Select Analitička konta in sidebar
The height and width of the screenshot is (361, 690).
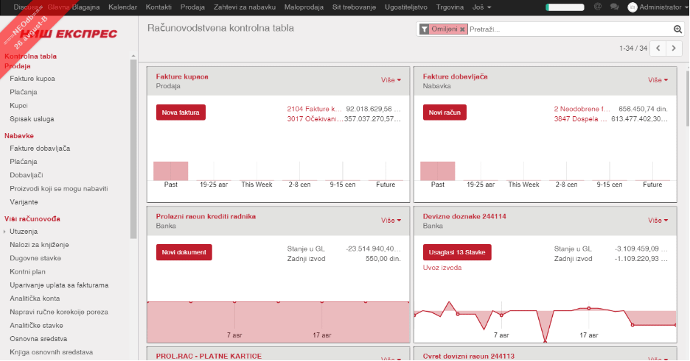pyautogui.click(x=35, y=298)
